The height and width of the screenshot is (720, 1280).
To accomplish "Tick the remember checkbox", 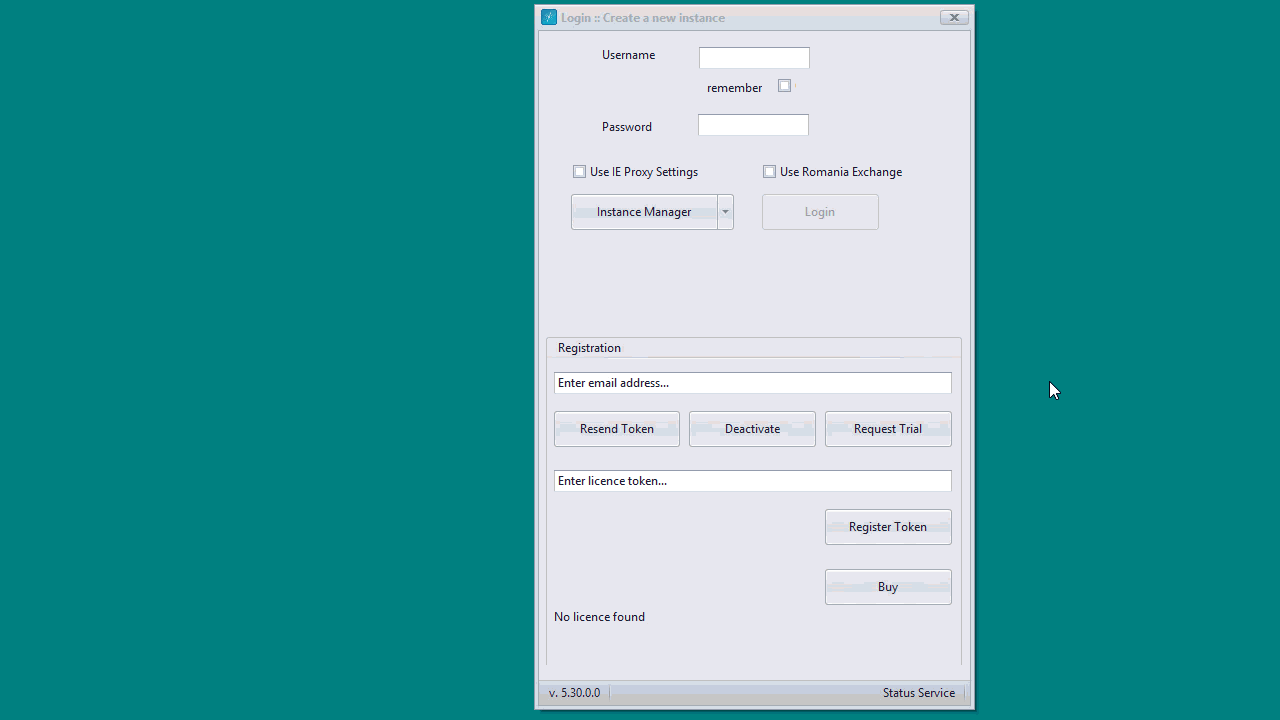I will click(784, 86).
